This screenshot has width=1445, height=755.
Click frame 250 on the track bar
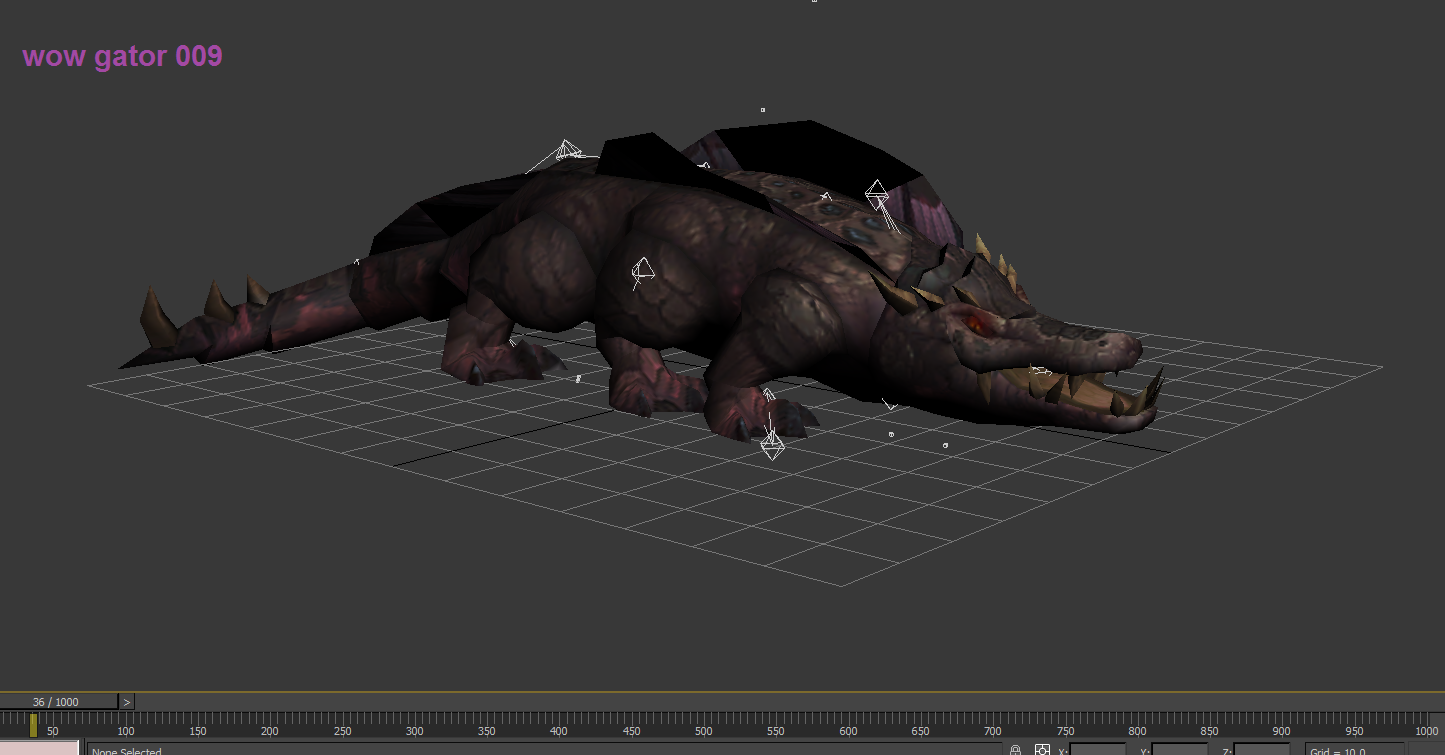tap(342, 731)
